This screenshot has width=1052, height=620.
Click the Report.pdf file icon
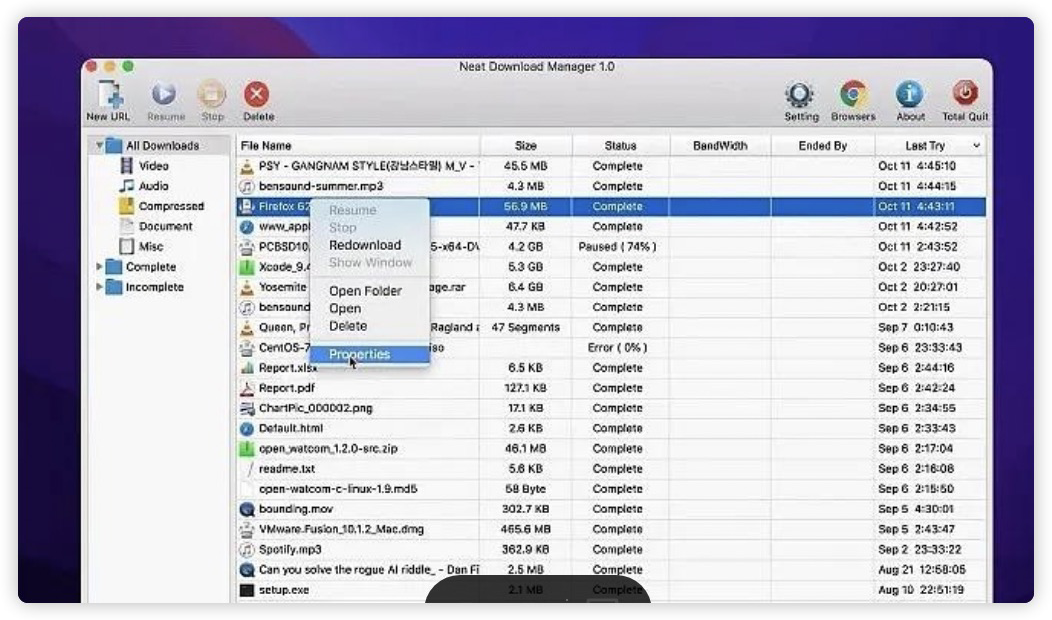247,388
